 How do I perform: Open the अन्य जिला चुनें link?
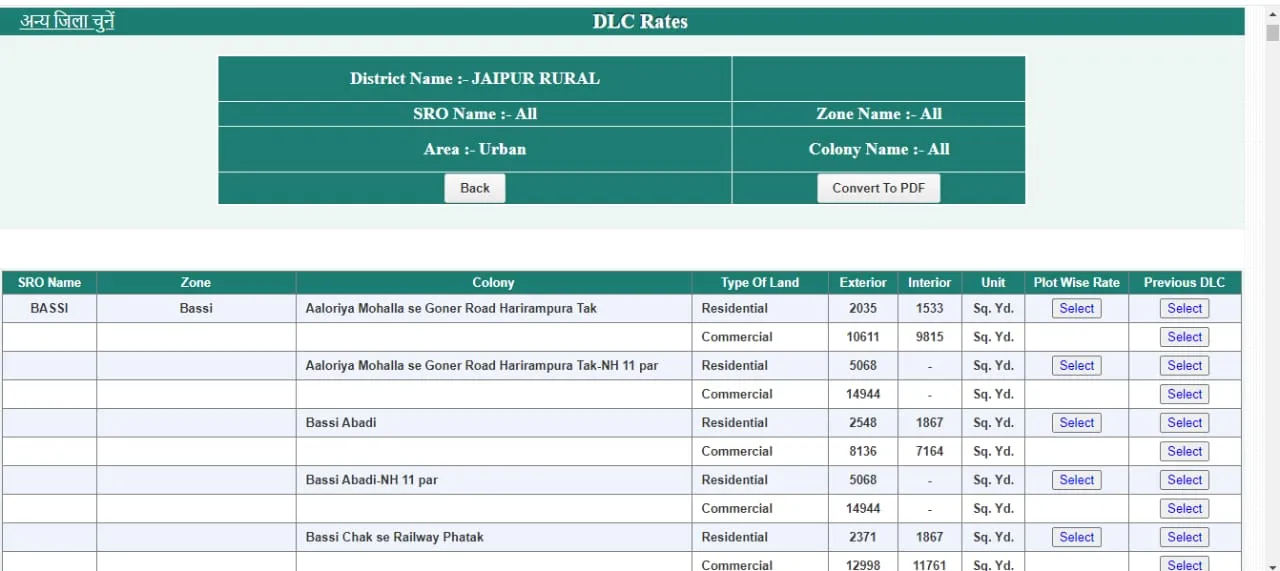pos(67,21)
